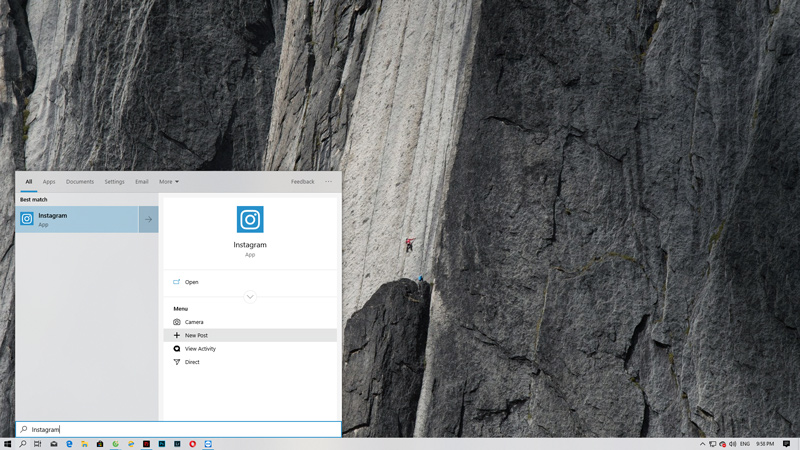Click the Task View taskbar icon

click(x=38, y=443)
